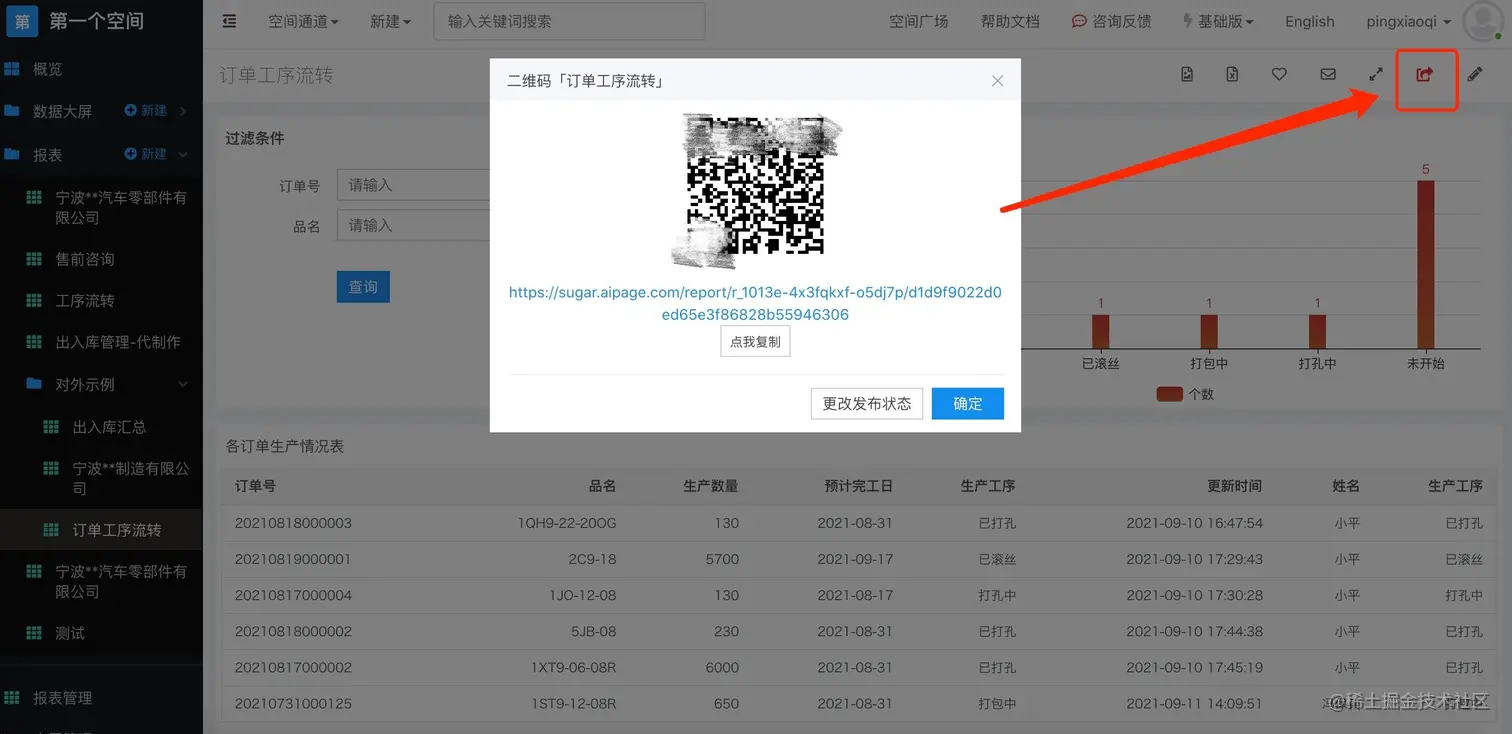Click order number 20210731000125 cell
Viewport: 1512px width, 734px height.
[x=293, y=703]
